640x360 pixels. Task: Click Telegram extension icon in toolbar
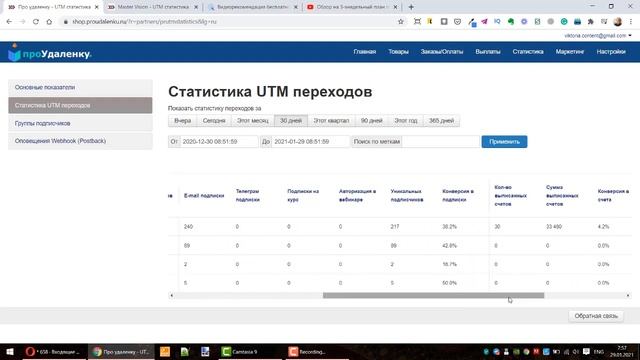coord(484,22)
